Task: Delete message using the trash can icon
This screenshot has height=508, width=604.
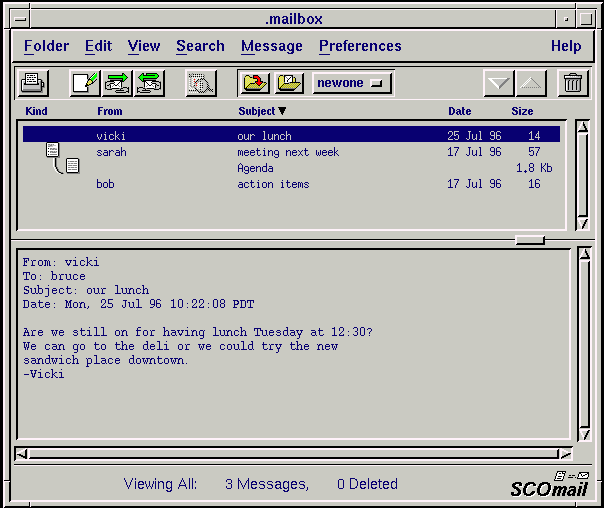Action: [573, 83]
